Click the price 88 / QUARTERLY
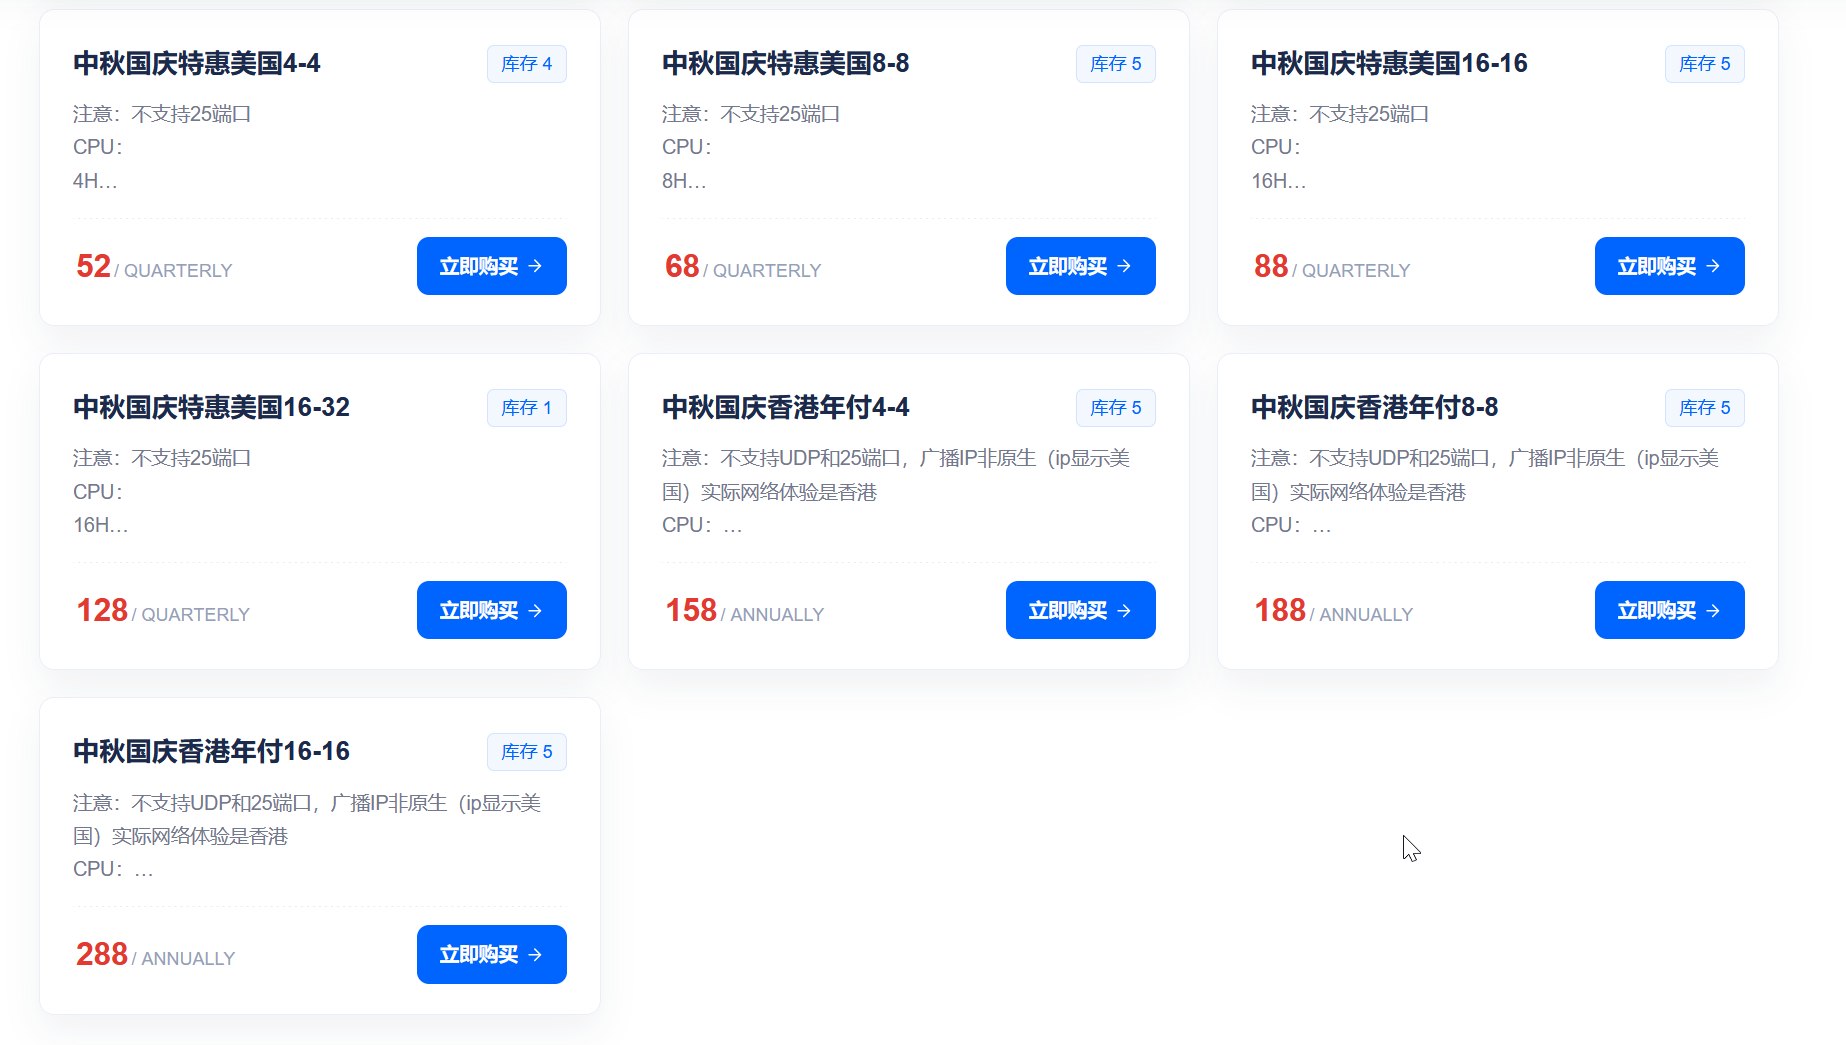This screenshot has width=1846, height=1045. (1332, 266)
